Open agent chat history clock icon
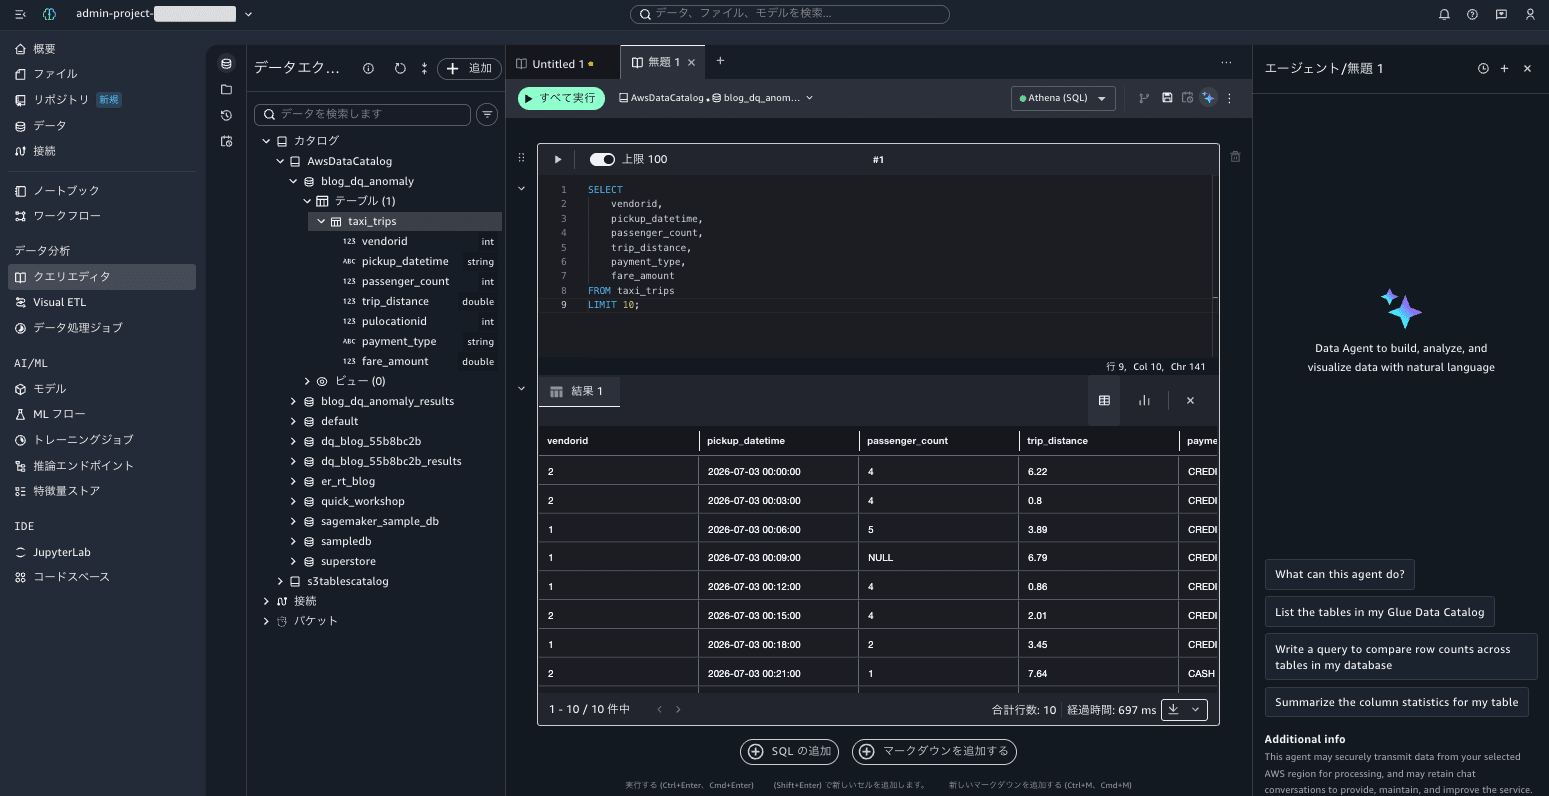The image size is (1549, 796). 1483,69
